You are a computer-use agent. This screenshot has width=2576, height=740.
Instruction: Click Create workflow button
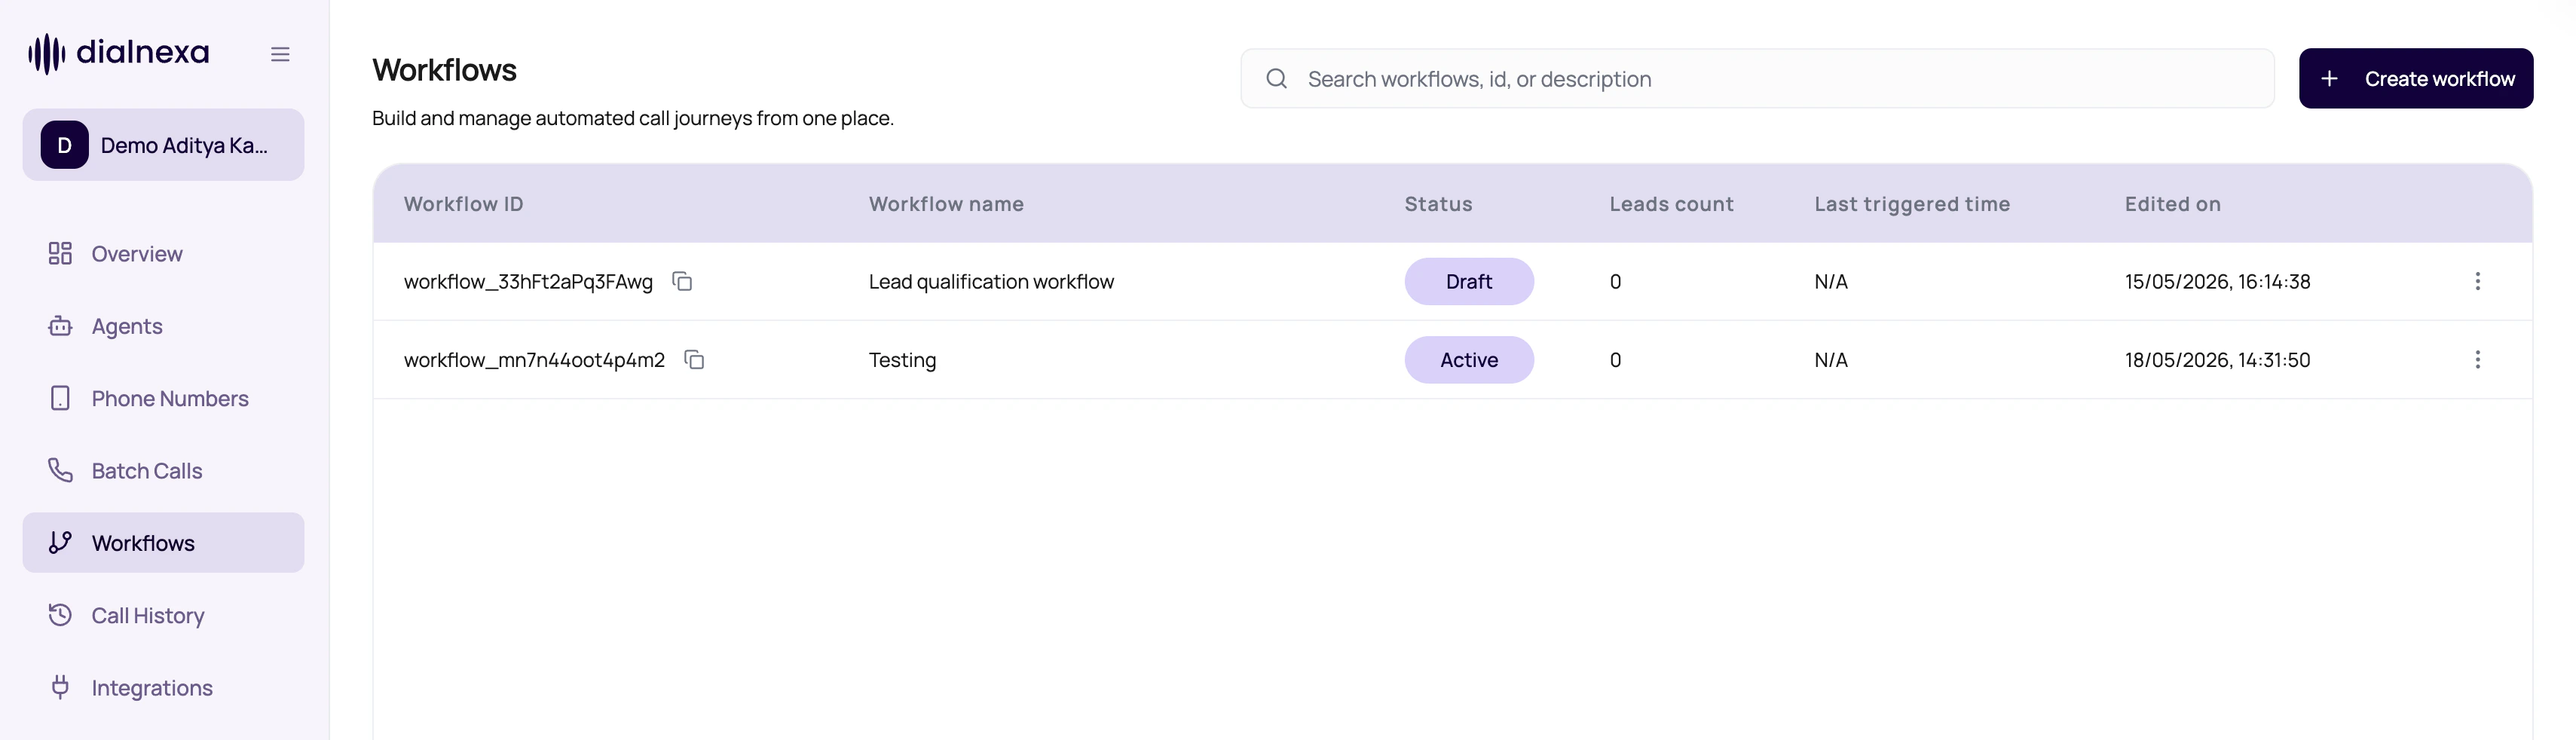click(2415, 79)
